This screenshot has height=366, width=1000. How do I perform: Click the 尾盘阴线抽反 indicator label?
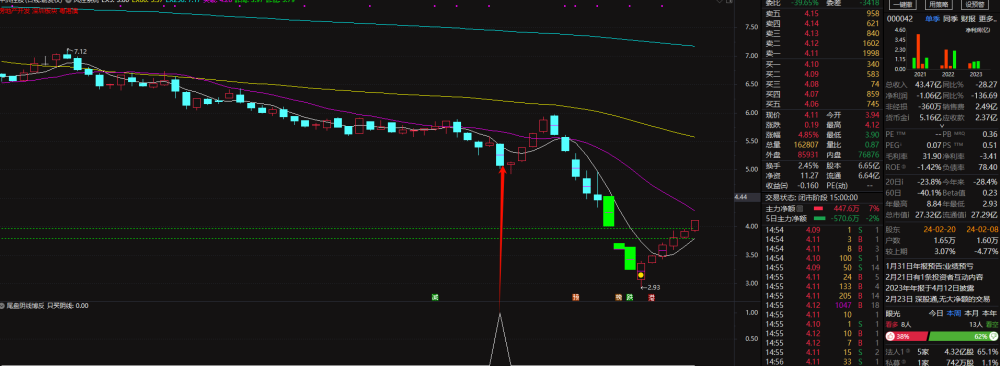pos(26,306)
